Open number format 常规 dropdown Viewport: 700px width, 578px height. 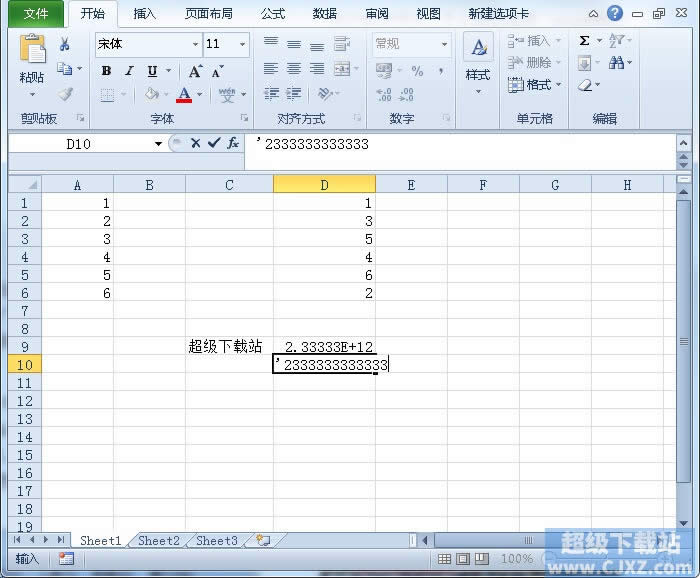(x=444, y=44)
